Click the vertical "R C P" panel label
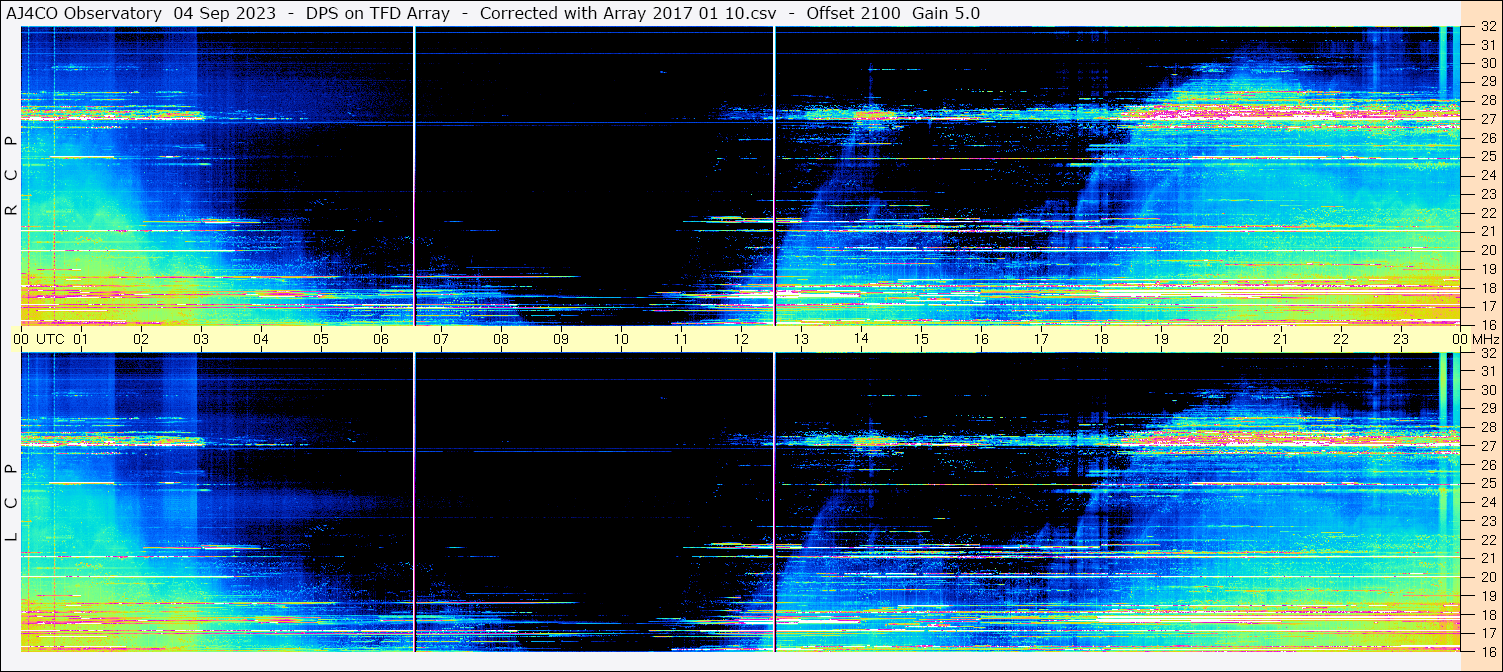Viewport: 1503px width, 672px height. coord(11,176)
